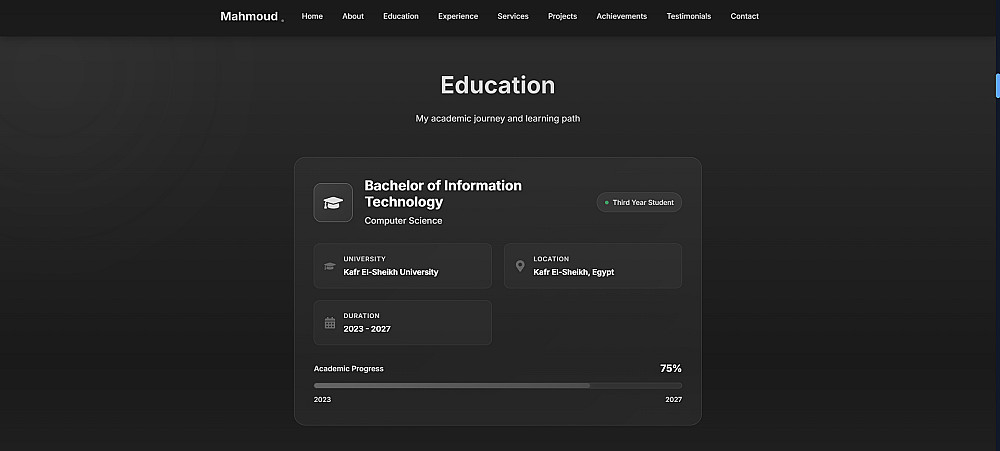The image size is (1000, 451).
Task: Click the LOCATION field label
Action: point(551,259)
